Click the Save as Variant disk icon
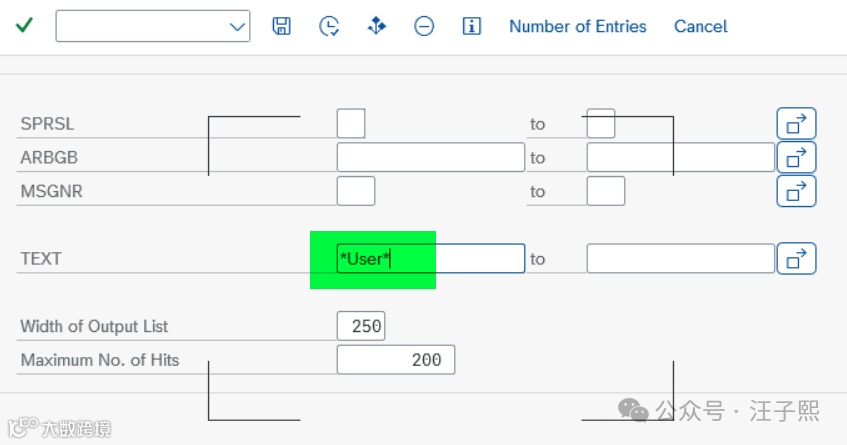The width and height of the screenshot is (847, 445). click(x=281, y=26)
